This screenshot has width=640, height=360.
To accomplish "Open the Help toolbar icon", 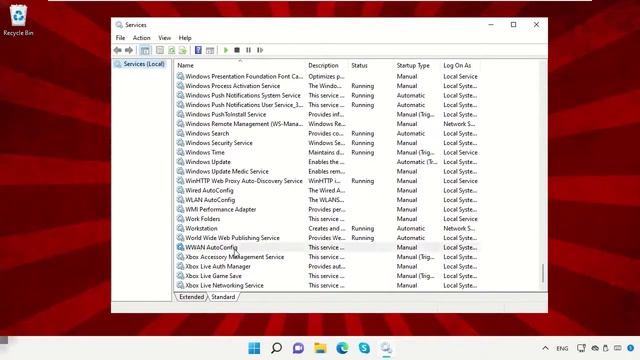I will pos(198,50).
